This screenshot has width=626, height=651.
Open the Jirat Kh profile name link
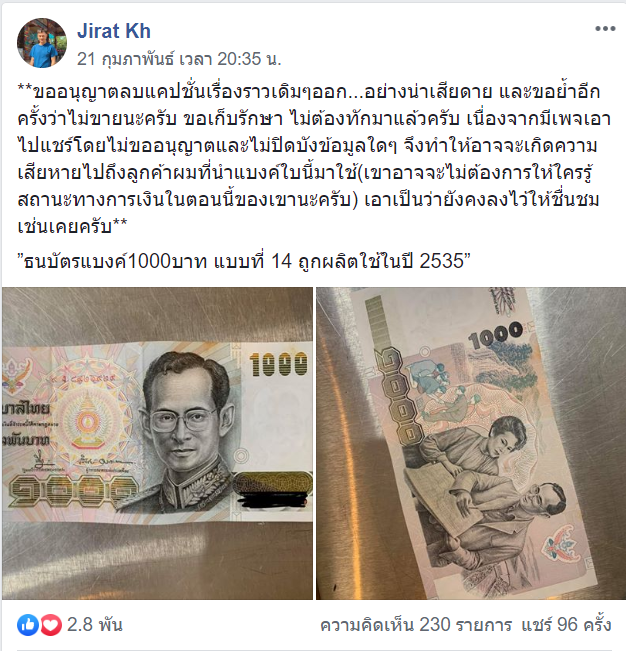pyautogui.click(x=114, y=31)
